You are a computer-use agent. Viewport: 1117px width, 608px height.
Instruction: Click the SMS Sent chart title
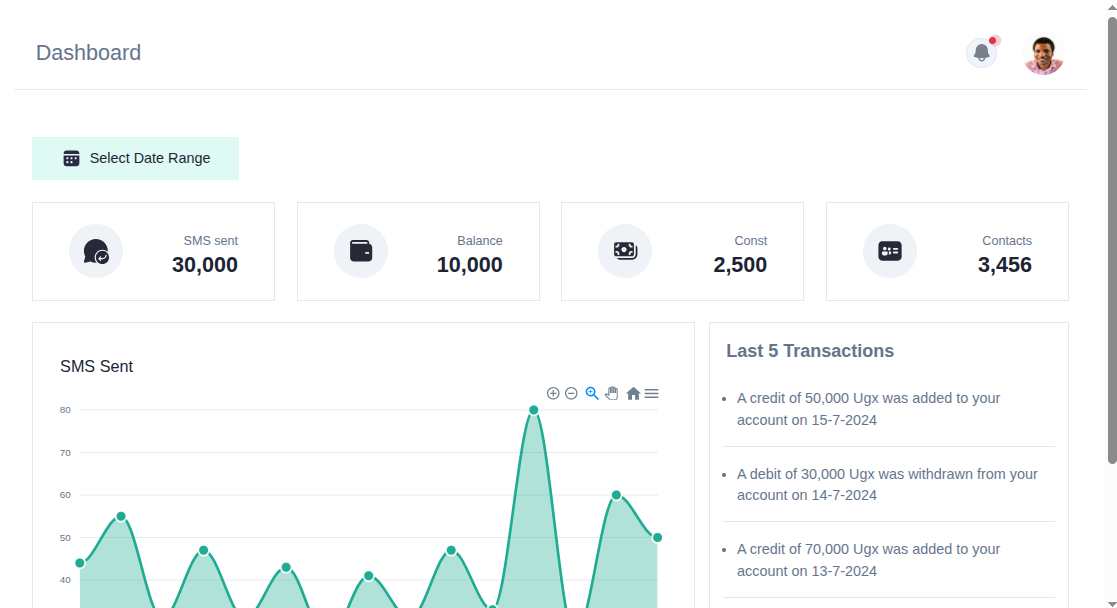(x=96, y=366)
